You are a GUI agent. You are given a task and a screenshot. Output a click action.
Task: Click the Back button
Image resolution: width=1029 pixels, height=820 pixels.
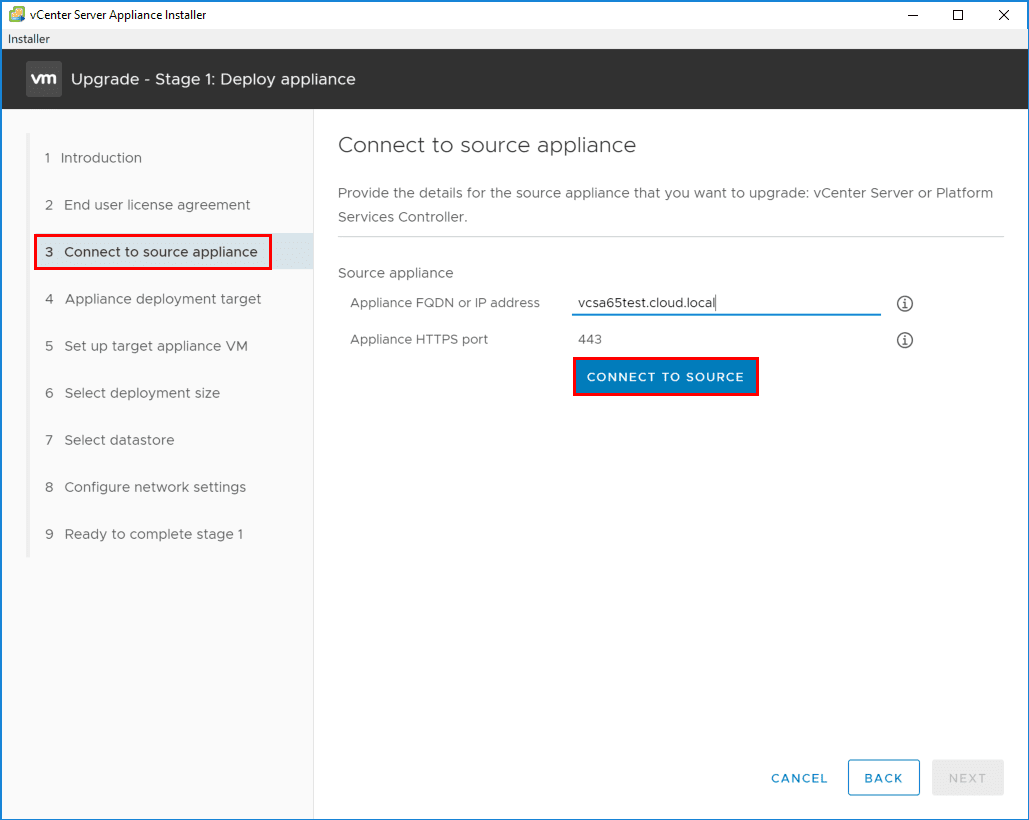883,778
